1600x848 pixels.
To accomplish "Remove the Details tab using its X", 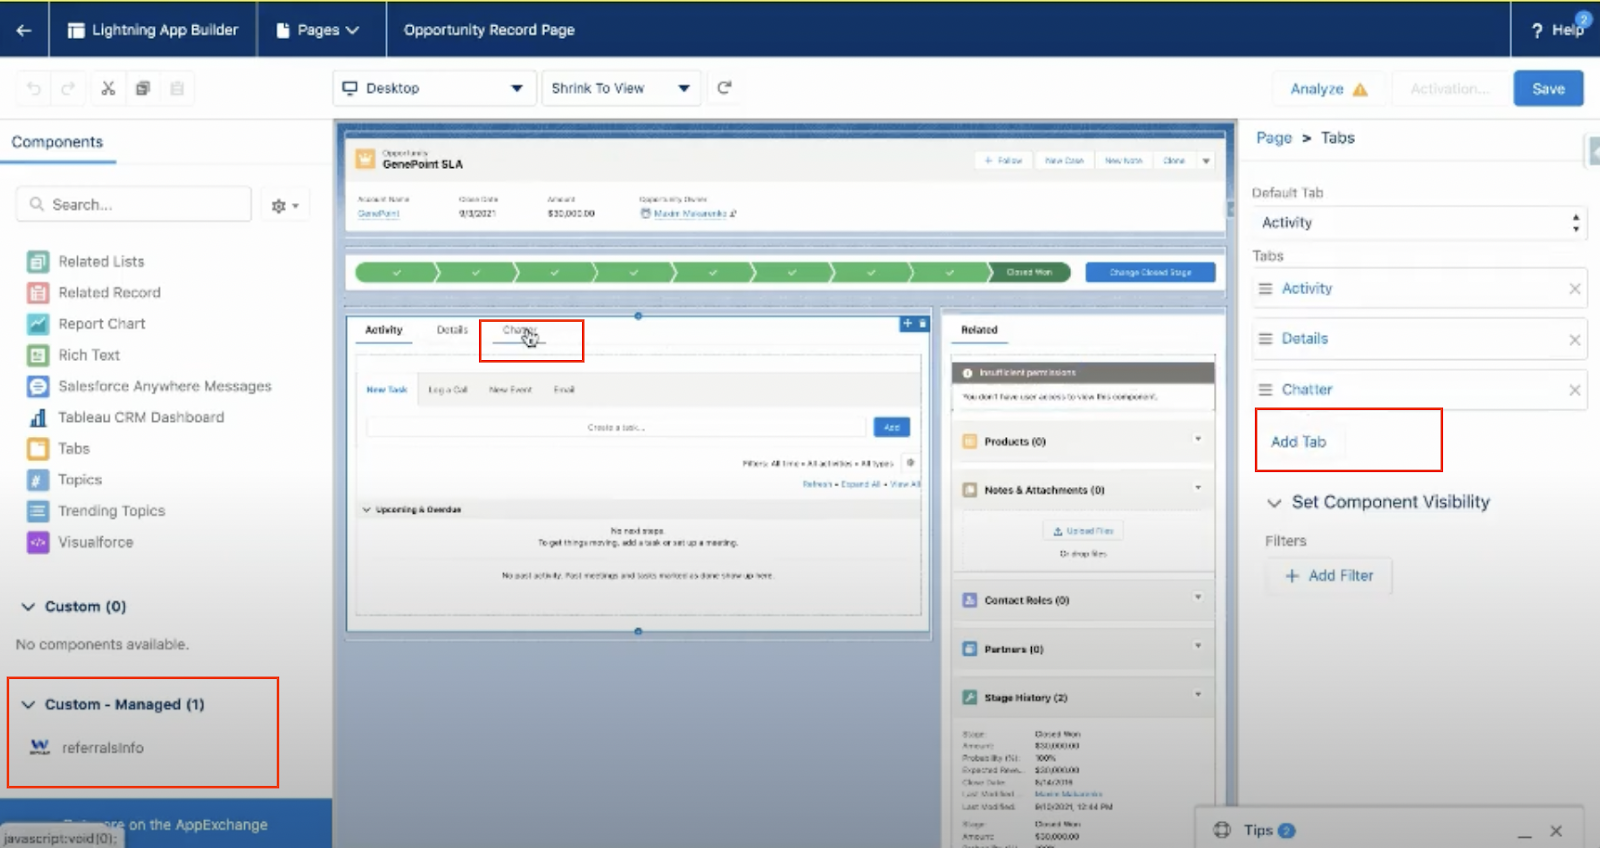I will pyautogui.click(x=1575, y=340).
